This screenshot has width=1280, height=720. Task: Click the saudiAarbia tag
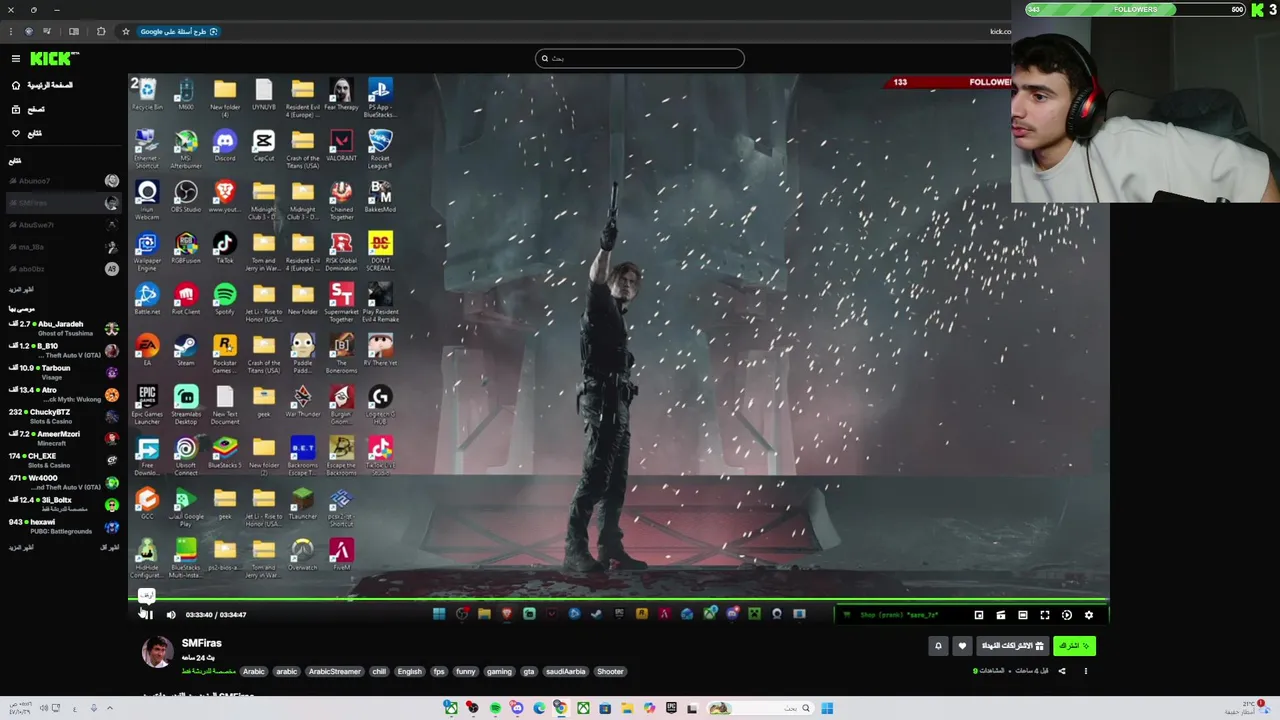pyautogui.click(x=566, y=672)
